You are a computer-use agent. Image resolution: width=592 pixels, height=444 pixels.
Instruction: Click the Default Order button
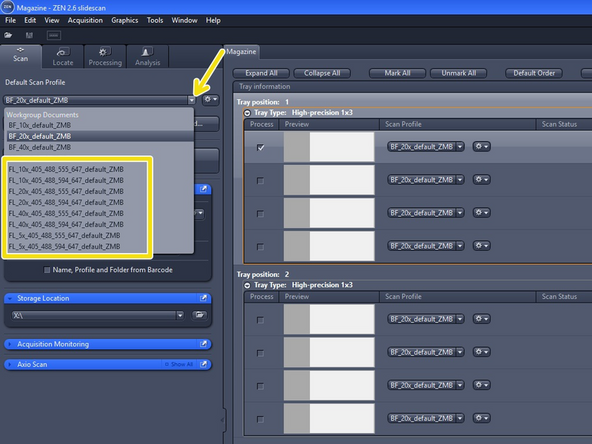tap(534, 73)
